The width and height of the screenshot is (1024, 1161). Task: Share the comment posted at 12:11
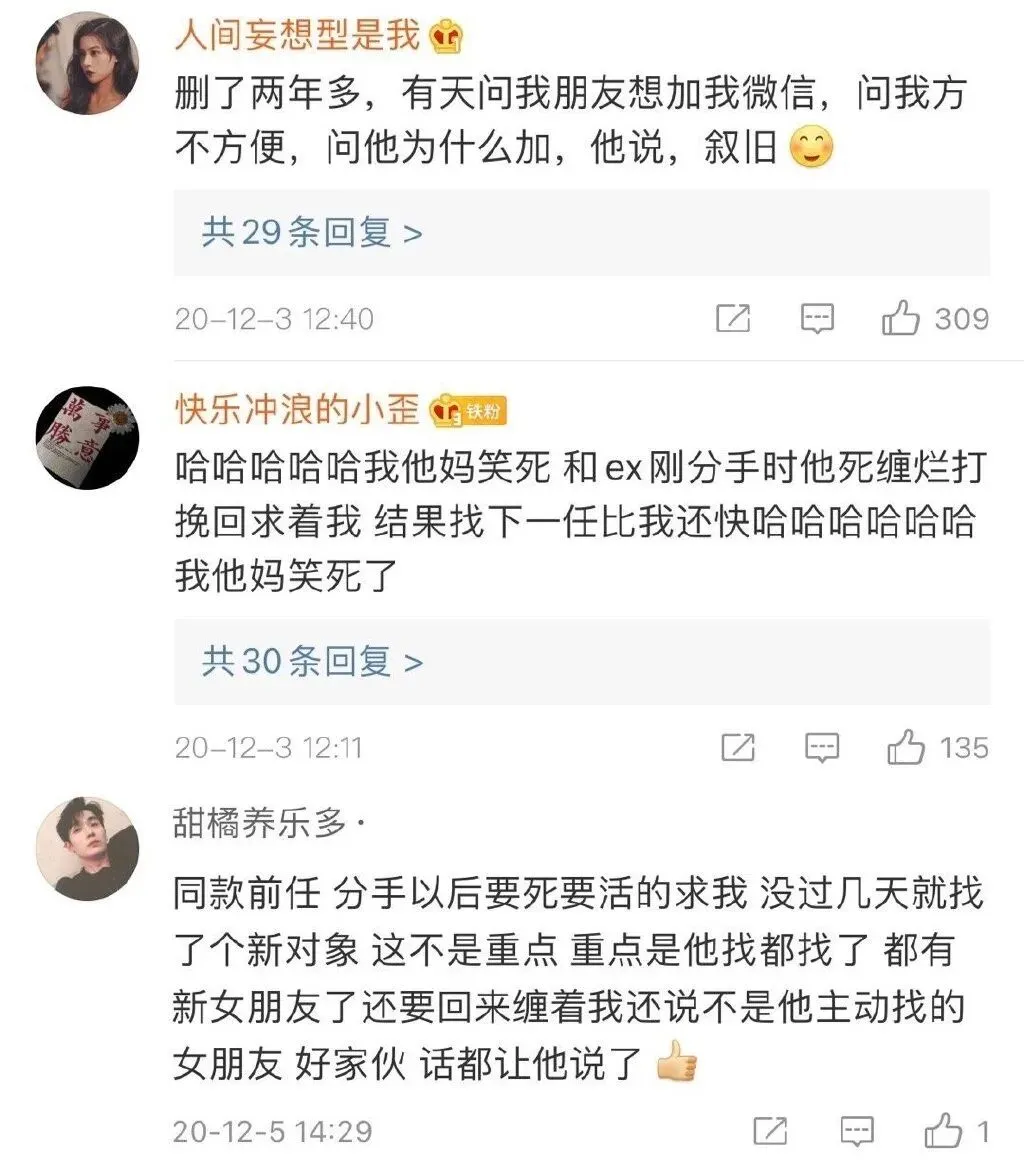tap(738, 746)
